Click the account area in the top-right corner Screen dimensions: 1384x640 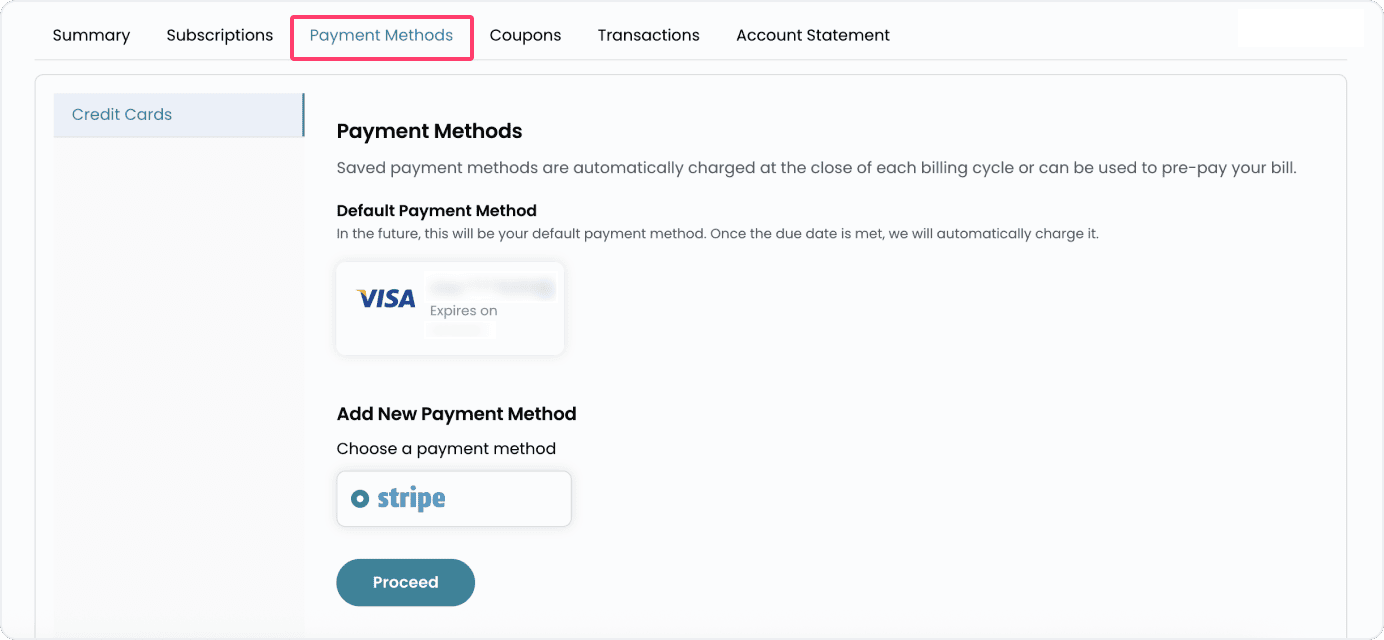point(1300,27)
